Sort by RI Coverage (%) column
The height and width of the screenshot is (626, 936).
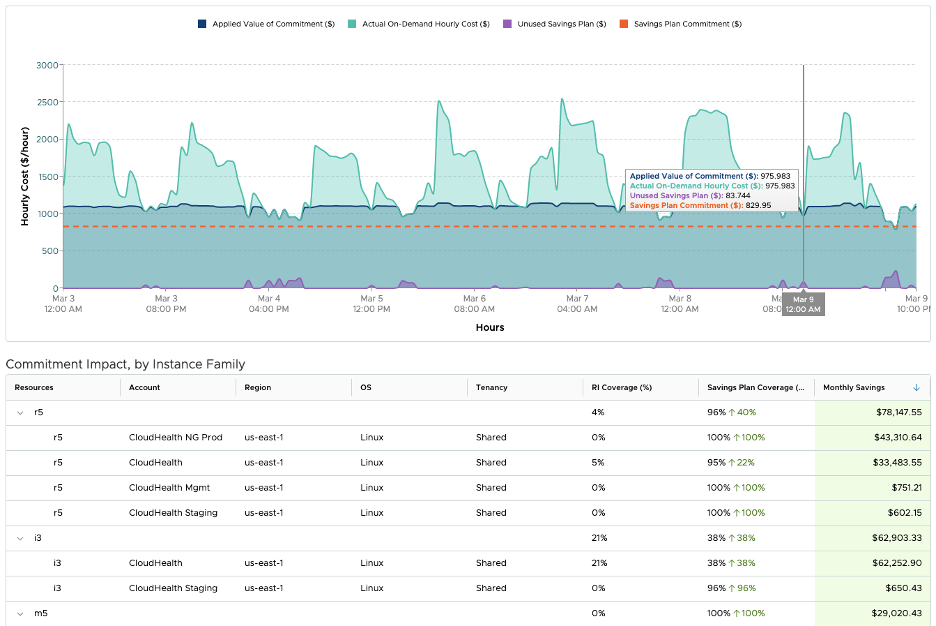click(x=621, y=387)
